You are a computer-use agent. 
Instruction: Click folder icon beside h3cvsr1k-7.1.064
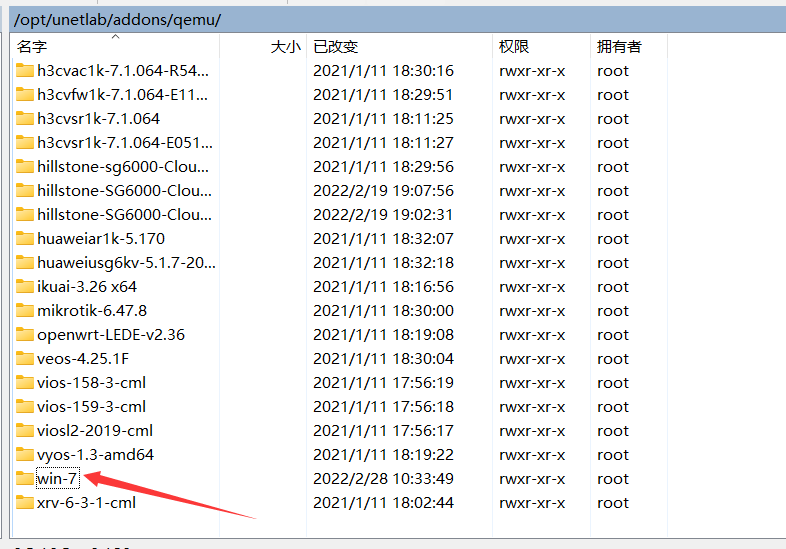25,118
